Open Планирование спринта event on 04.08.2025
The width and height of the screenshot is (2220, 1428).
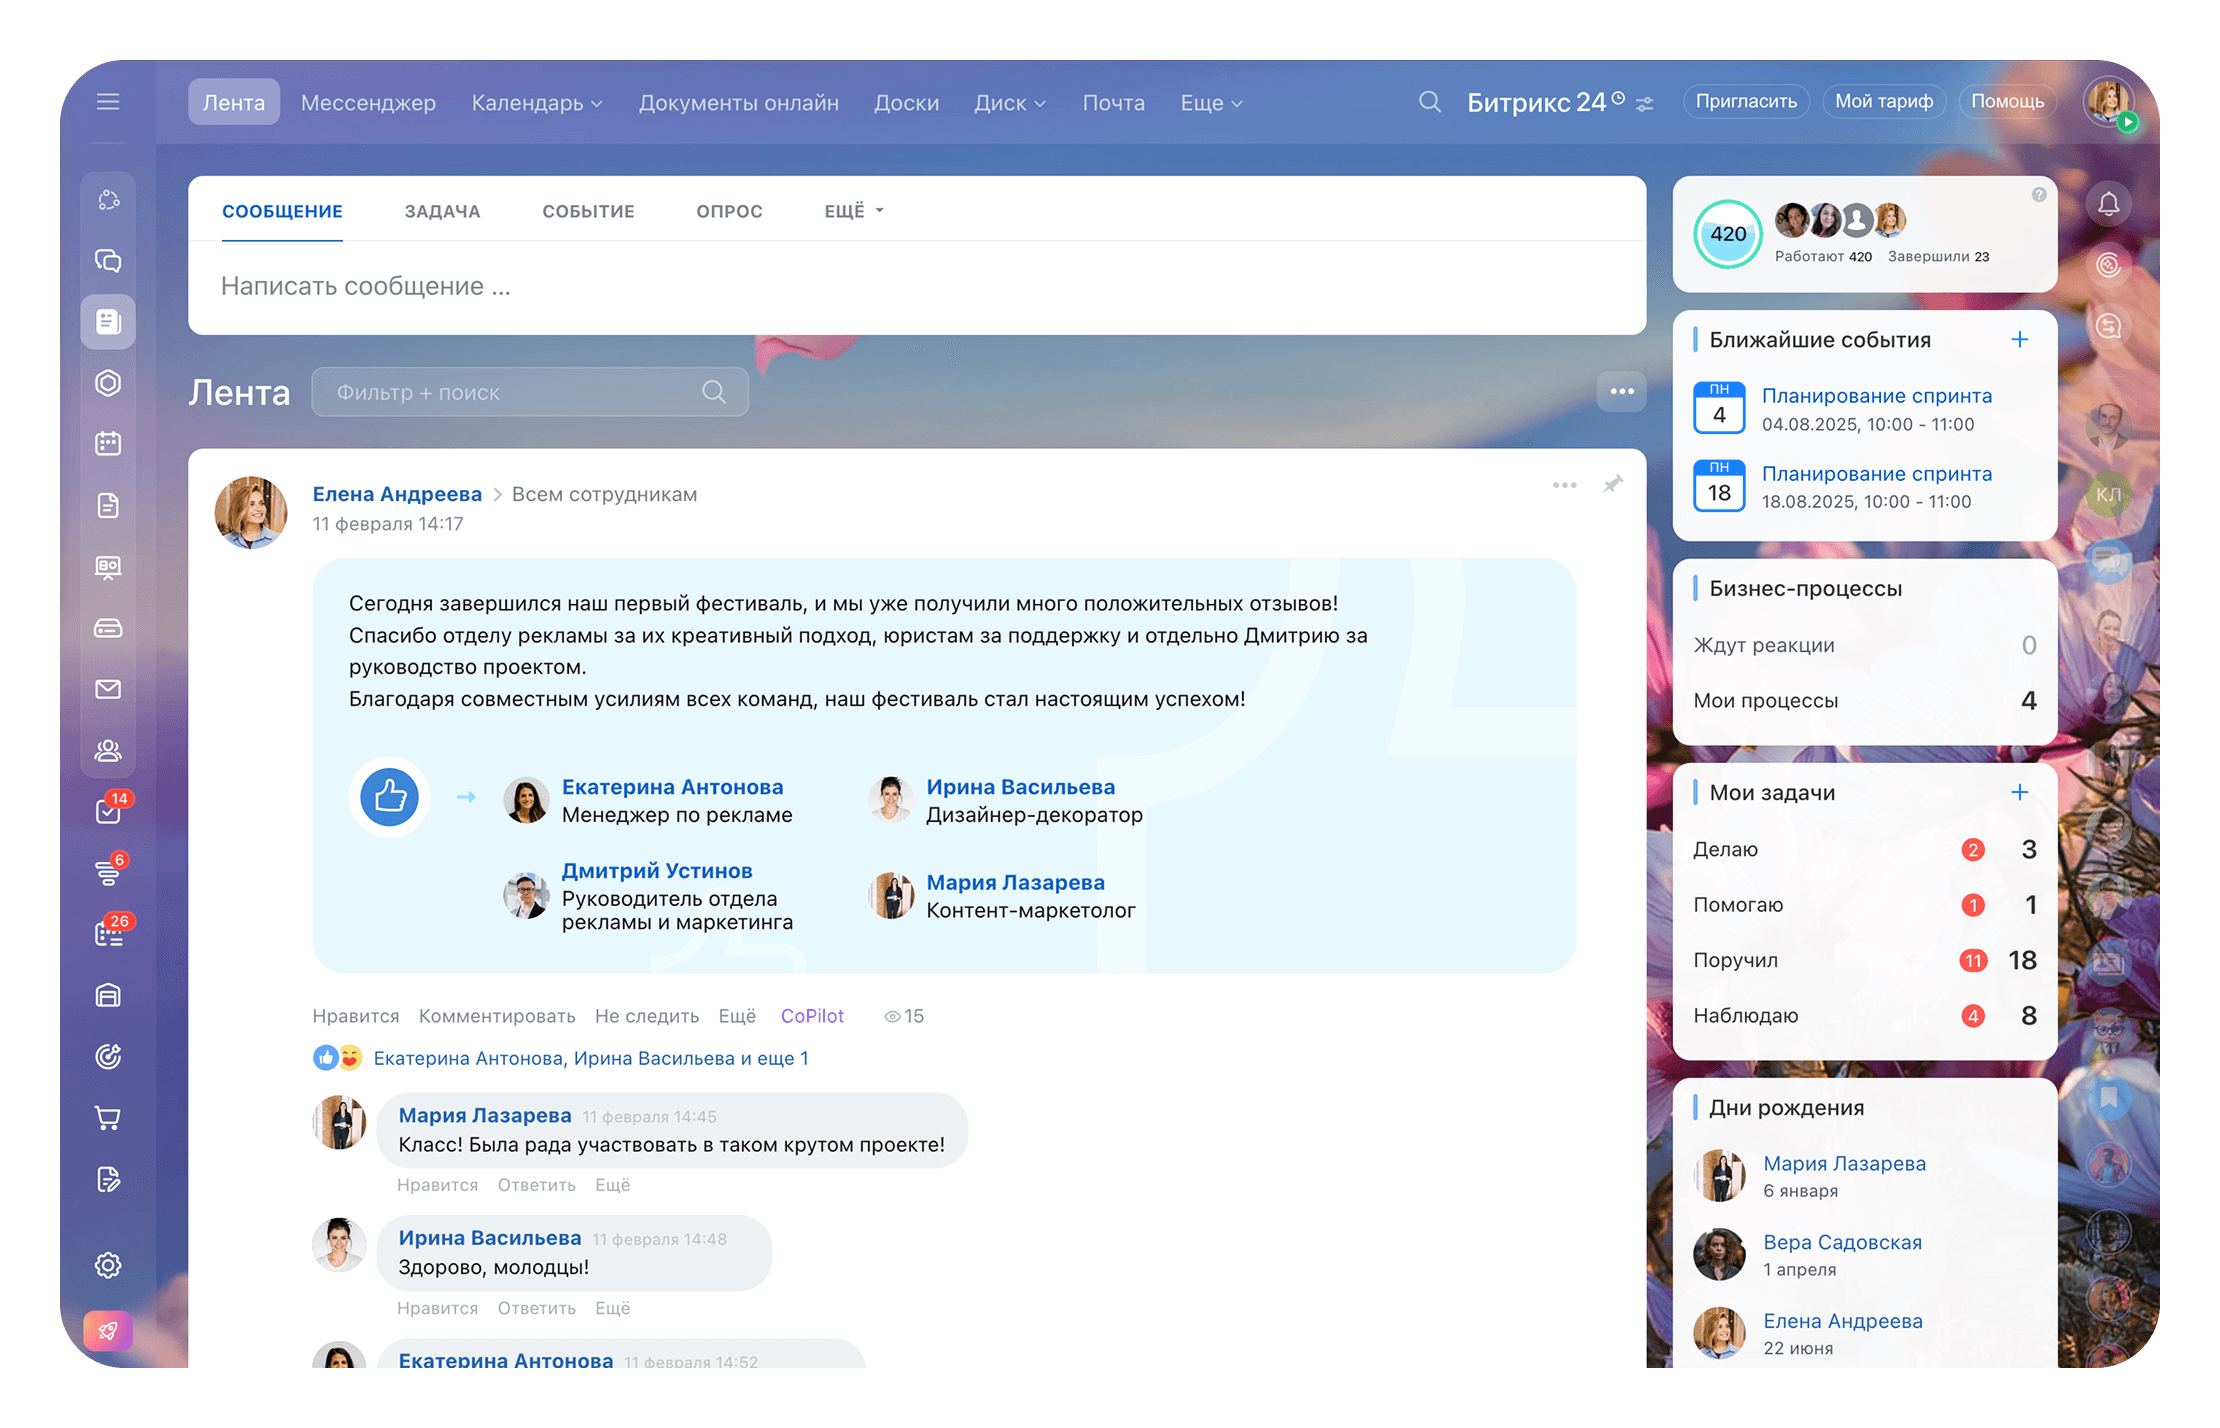(1876, 396)
